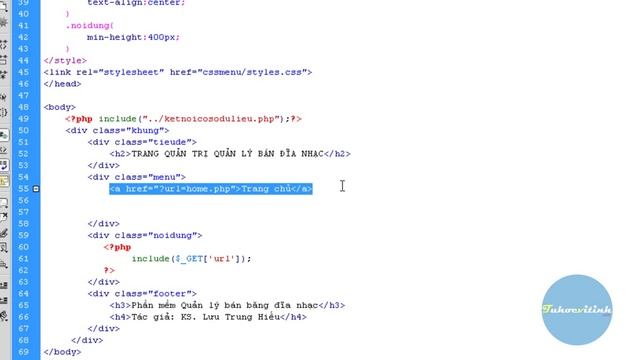This screenshot has height=360, width=640.
Task: Click the h3 Phần mềm Quản lý line
Action: (227, 305)
